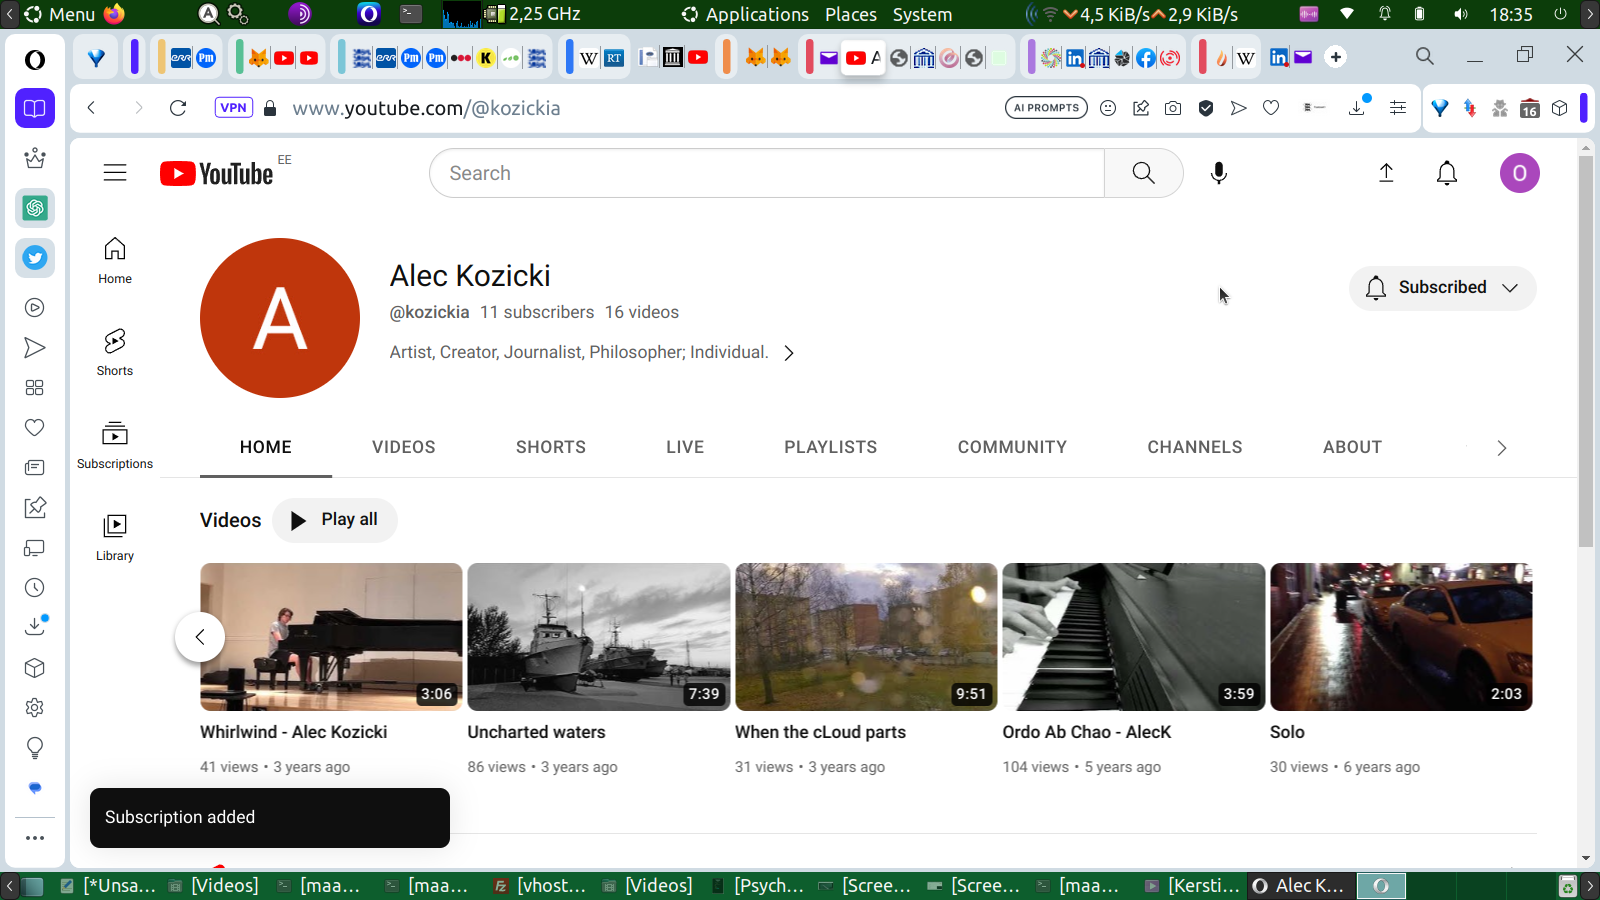Click the magnifier search button
Viewport: 1600px width, 900px height.
click(x=1143, y=173)
